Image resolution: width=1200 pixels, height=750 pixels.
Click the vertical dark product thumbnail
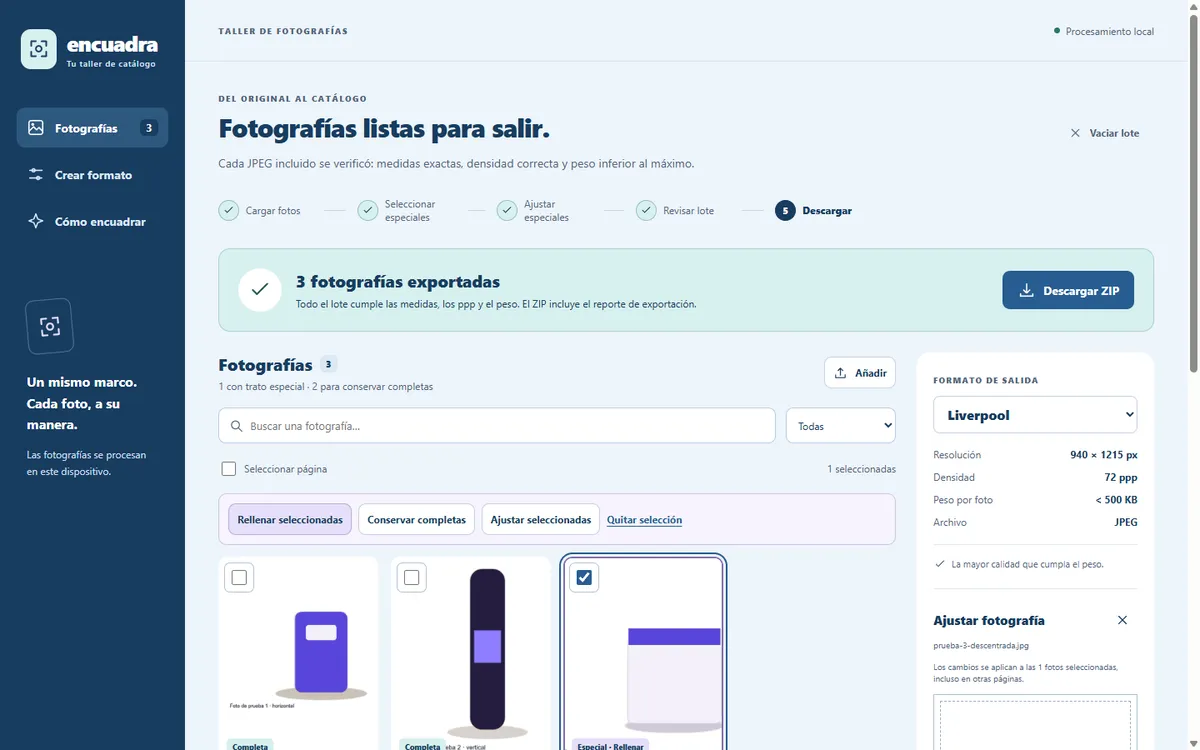tap(471, 654)
